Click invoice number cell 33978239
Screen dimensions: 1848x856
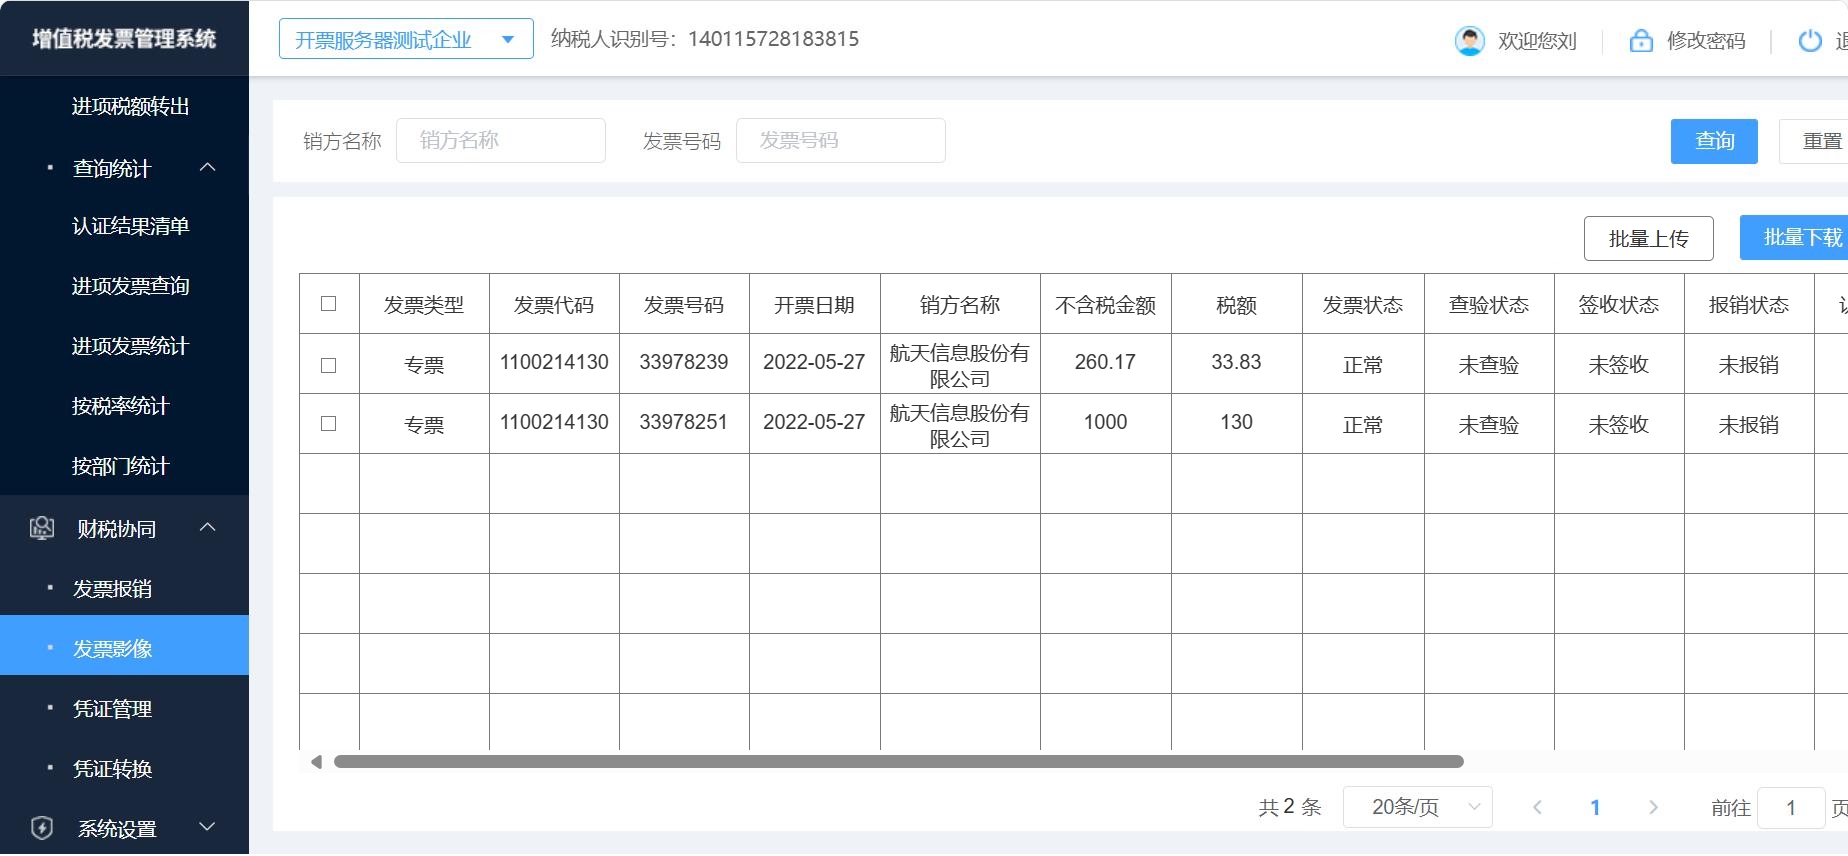(x=684, y=362)
